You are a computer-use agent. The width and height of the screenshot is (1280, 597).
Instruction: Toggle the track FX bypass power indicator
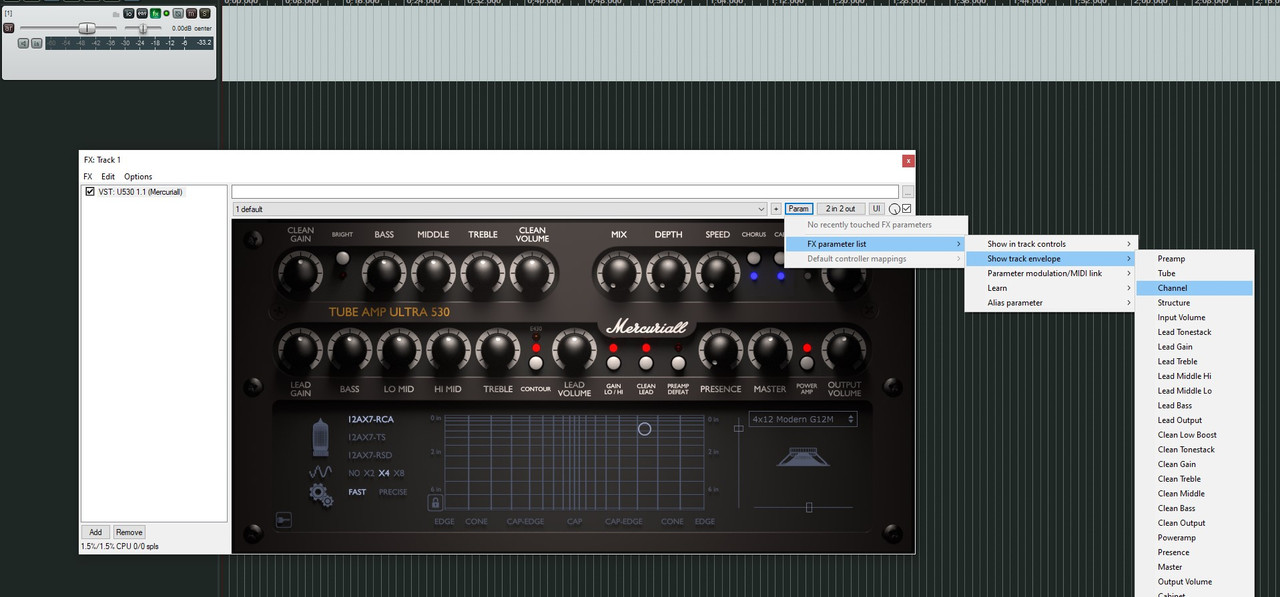[x=166, y=13]
